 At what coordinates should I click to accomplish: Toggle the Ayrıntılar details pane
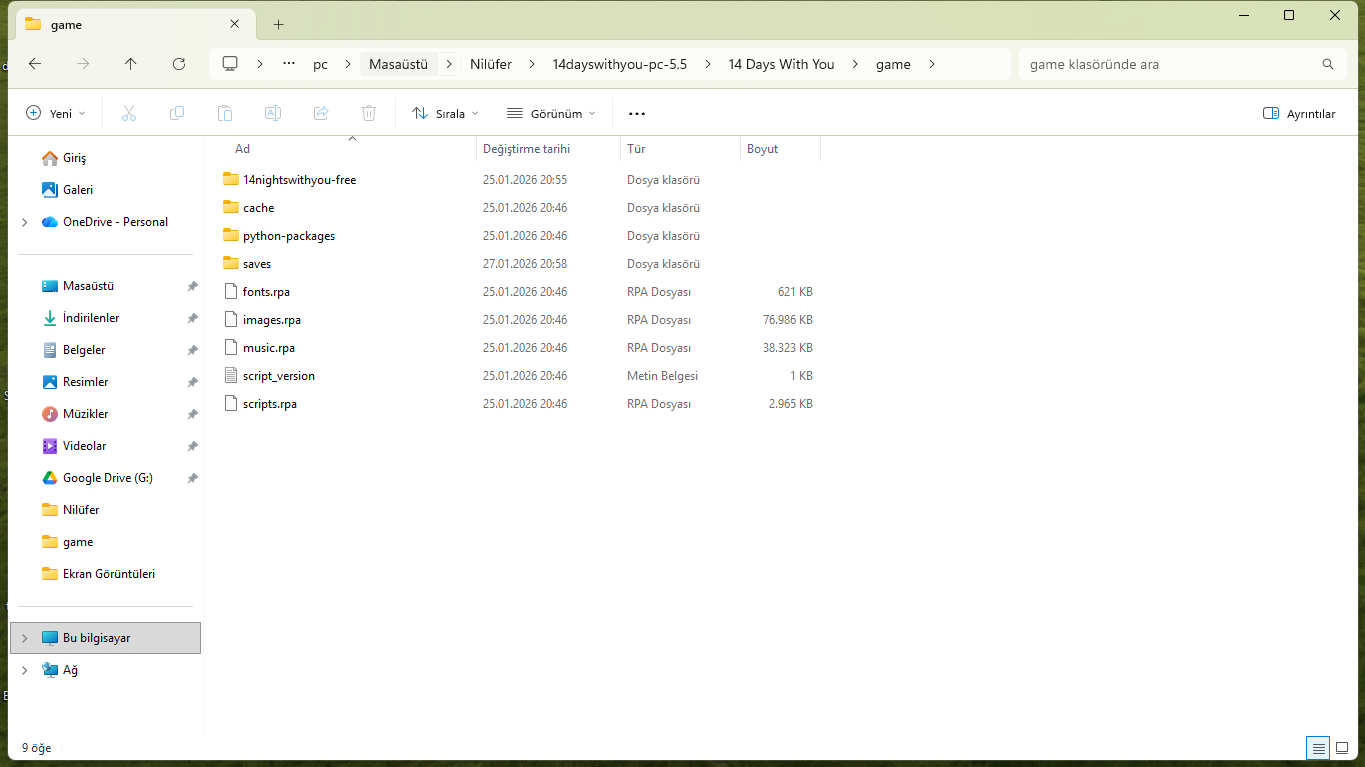(1299, 113)
